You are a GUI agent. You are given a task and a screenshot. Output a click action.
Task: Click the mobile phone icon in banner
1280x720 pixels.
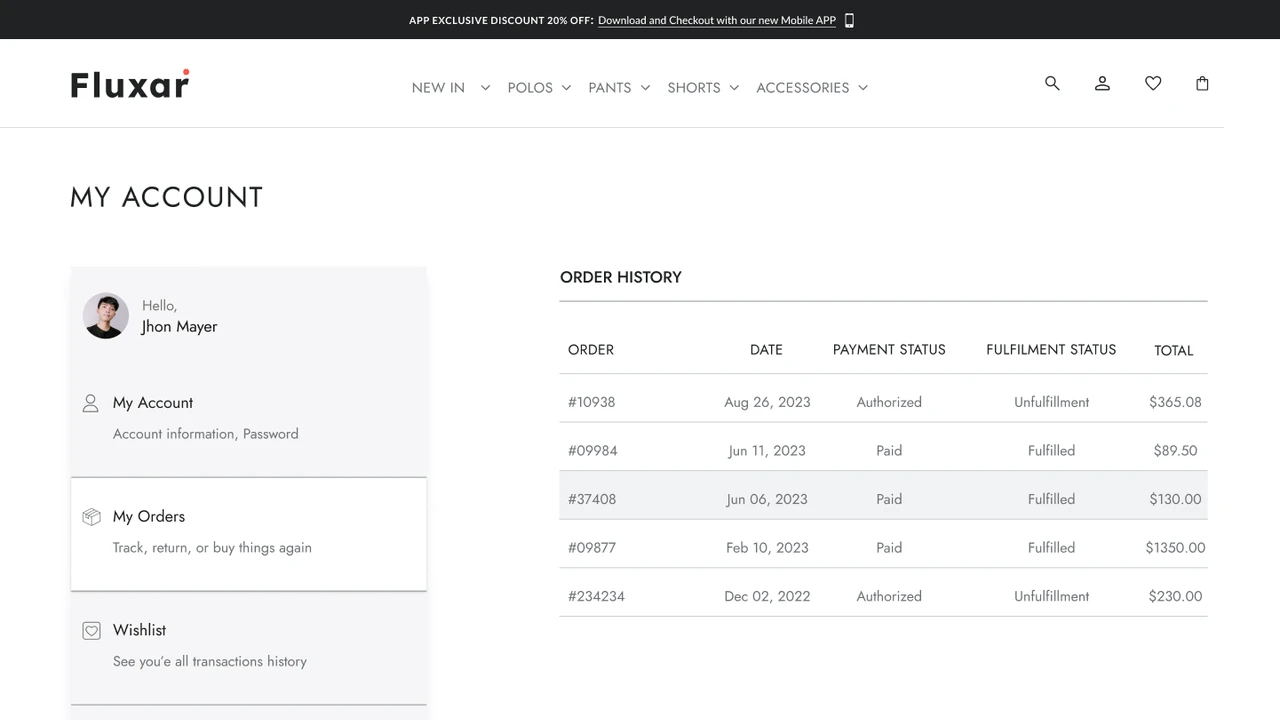[x=849, y=20]
